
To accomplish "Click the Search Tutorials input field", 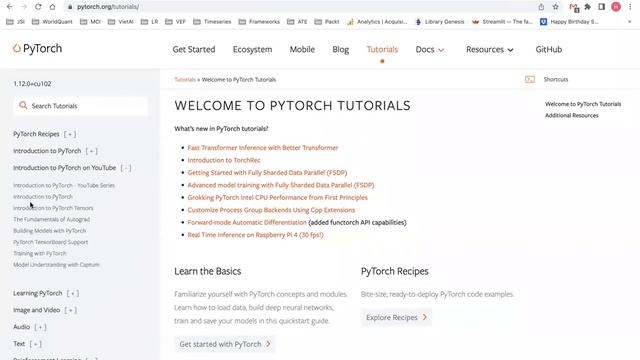I will [x=80, y=106].
